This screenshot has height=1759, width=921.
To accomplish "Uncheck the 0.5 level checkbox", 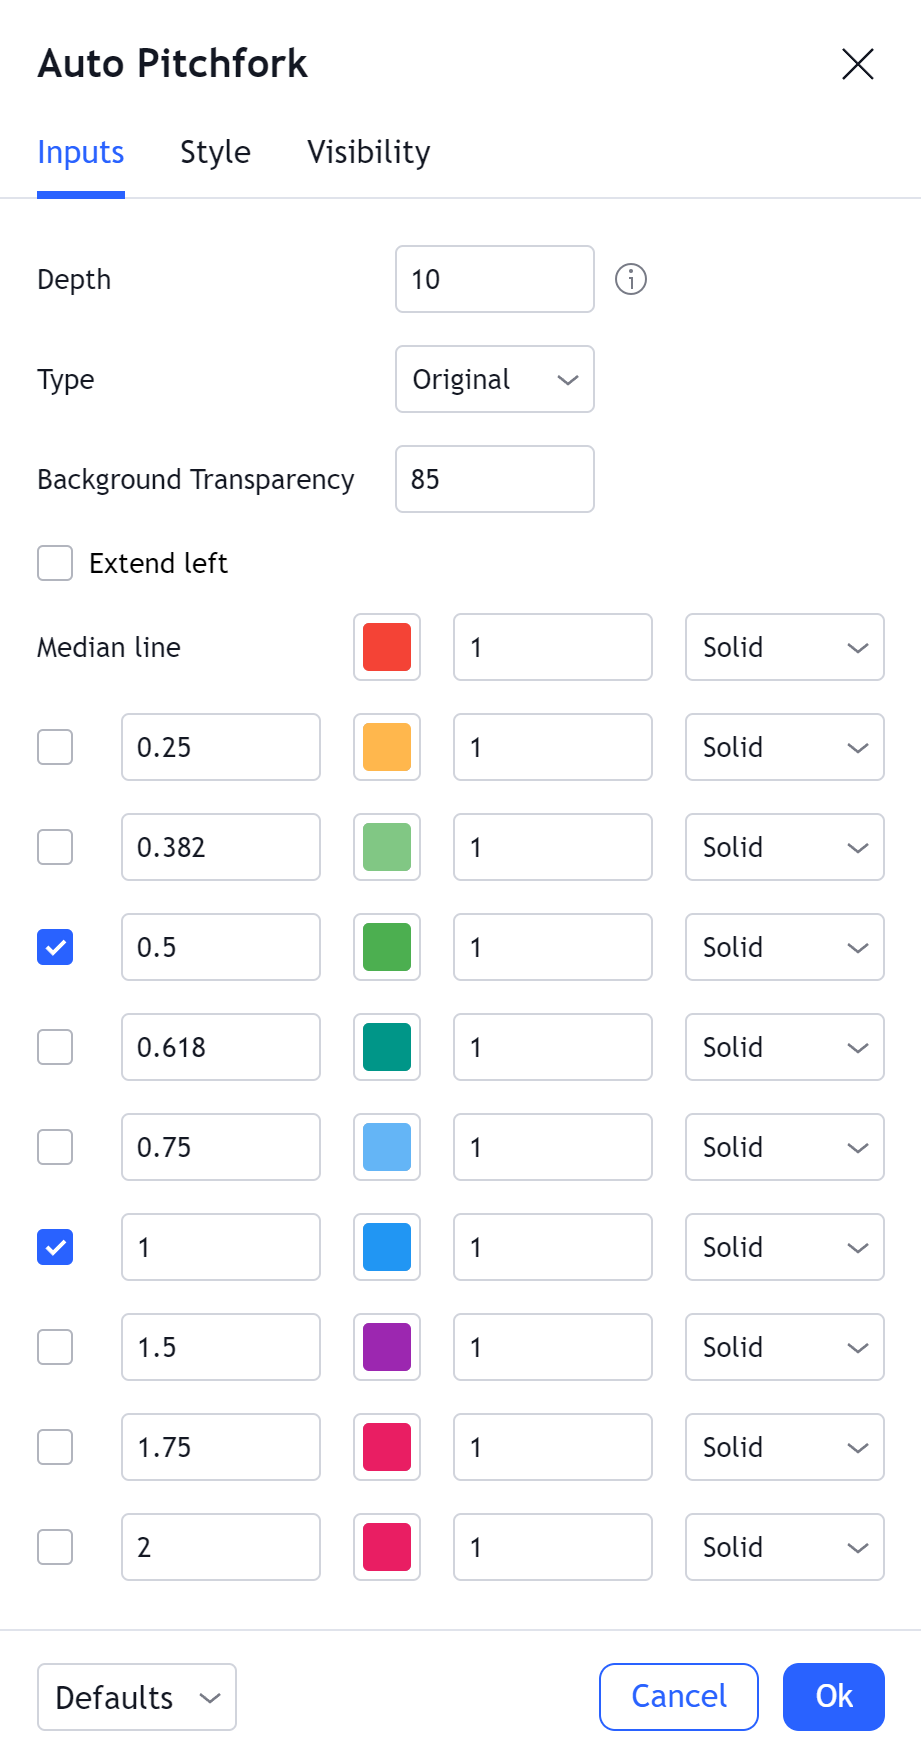I will 55,947.
